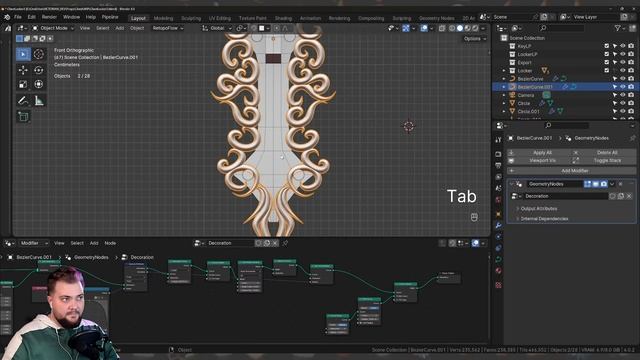The width and height of the screenshot is (640, 360).
Task: Open the viewport Options dropdown
Action: [475, 39]
